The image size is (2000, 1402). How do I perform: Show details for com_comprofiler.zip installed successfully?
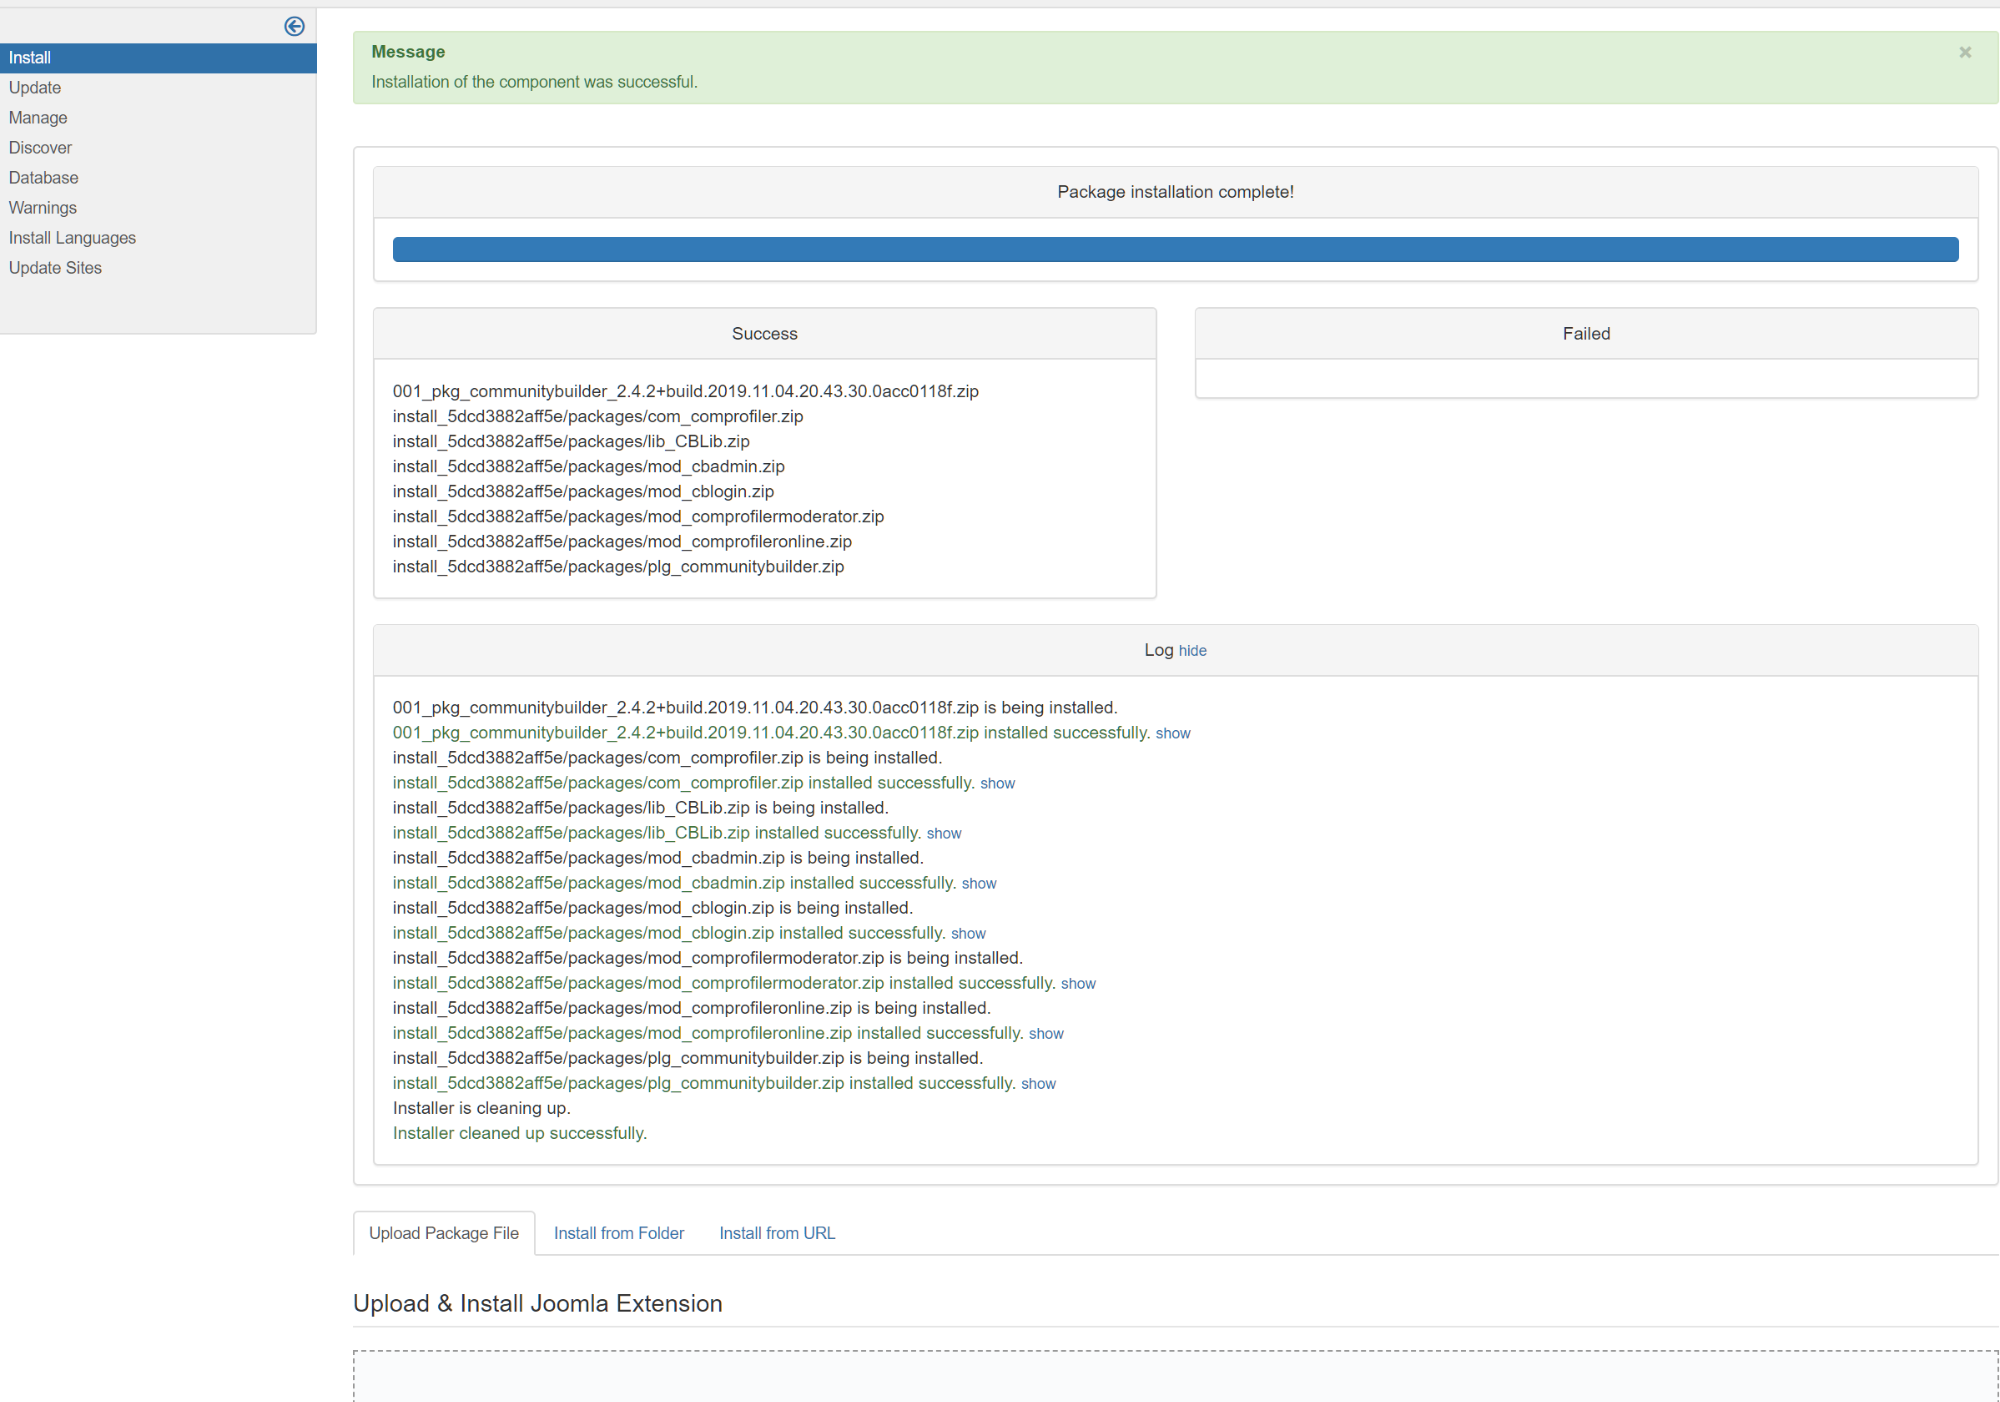coord(997,784)
